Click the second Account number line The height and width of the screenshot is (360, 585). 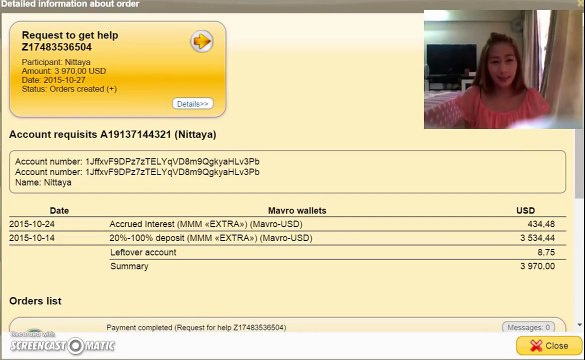pyautogui.click(x=137, y=172)
